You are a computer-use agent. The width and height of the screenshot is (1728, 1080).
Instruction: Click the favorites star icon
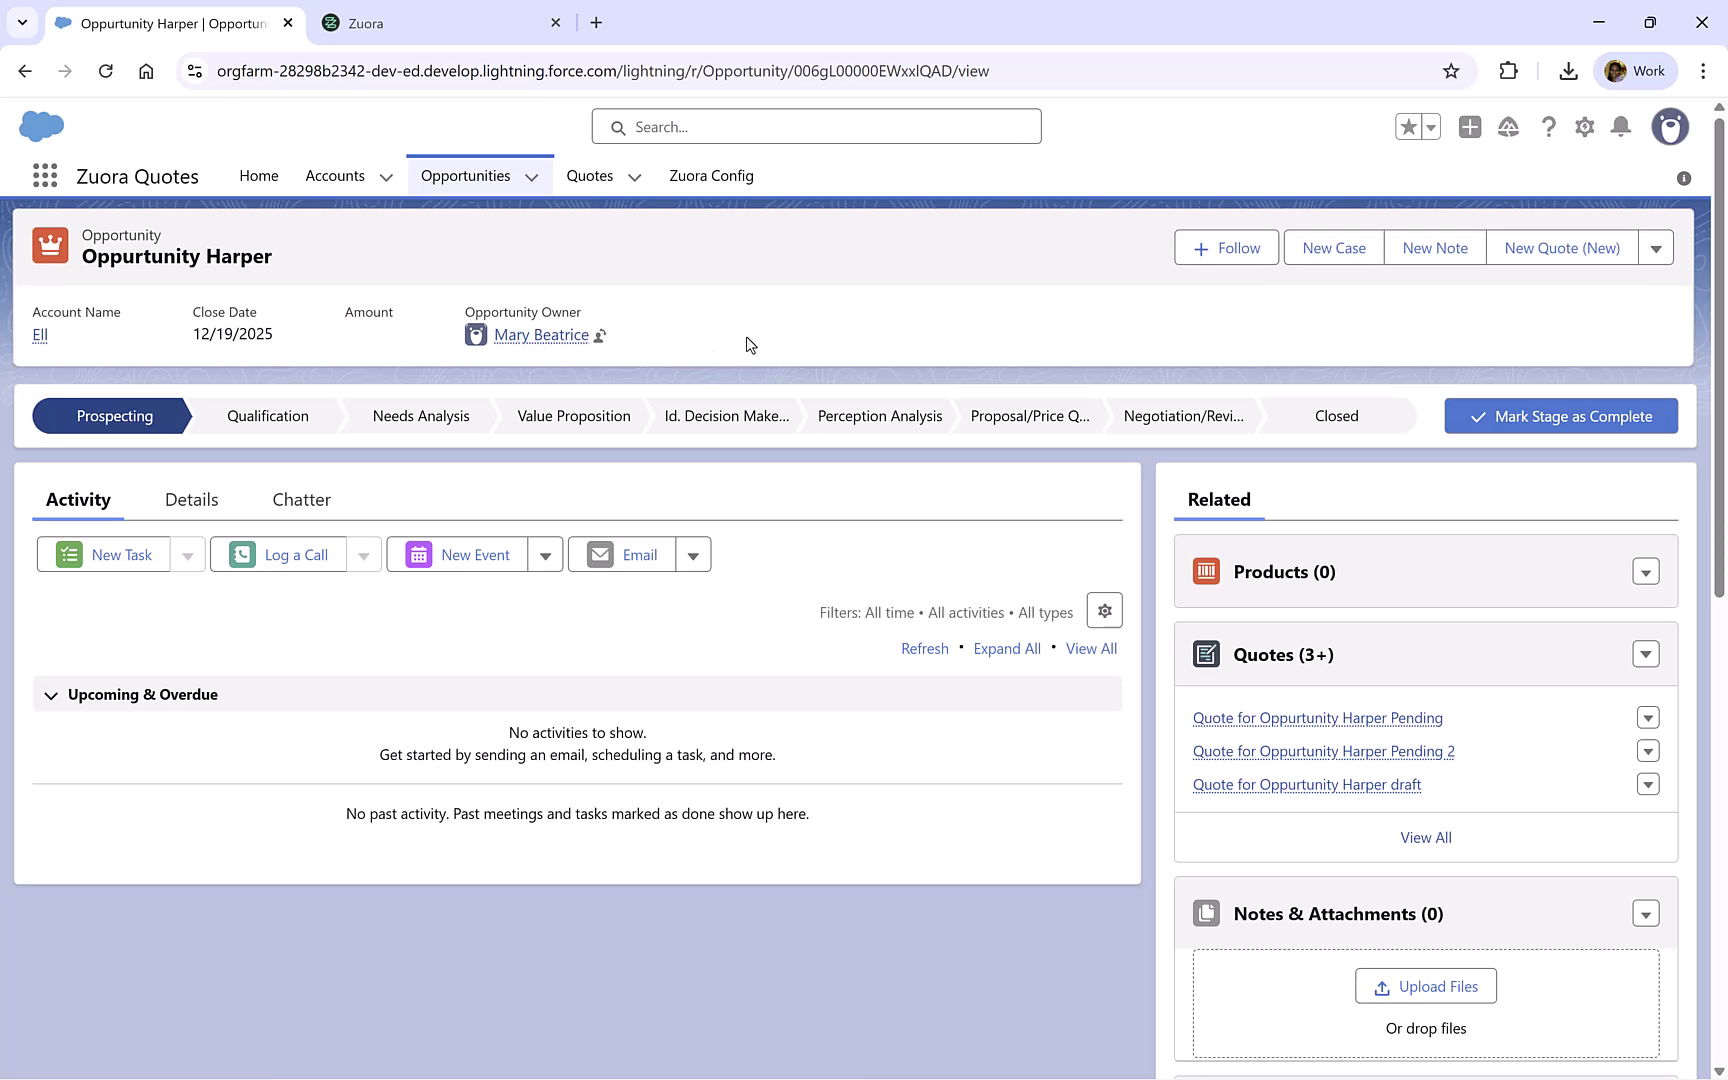point(1408,127)
